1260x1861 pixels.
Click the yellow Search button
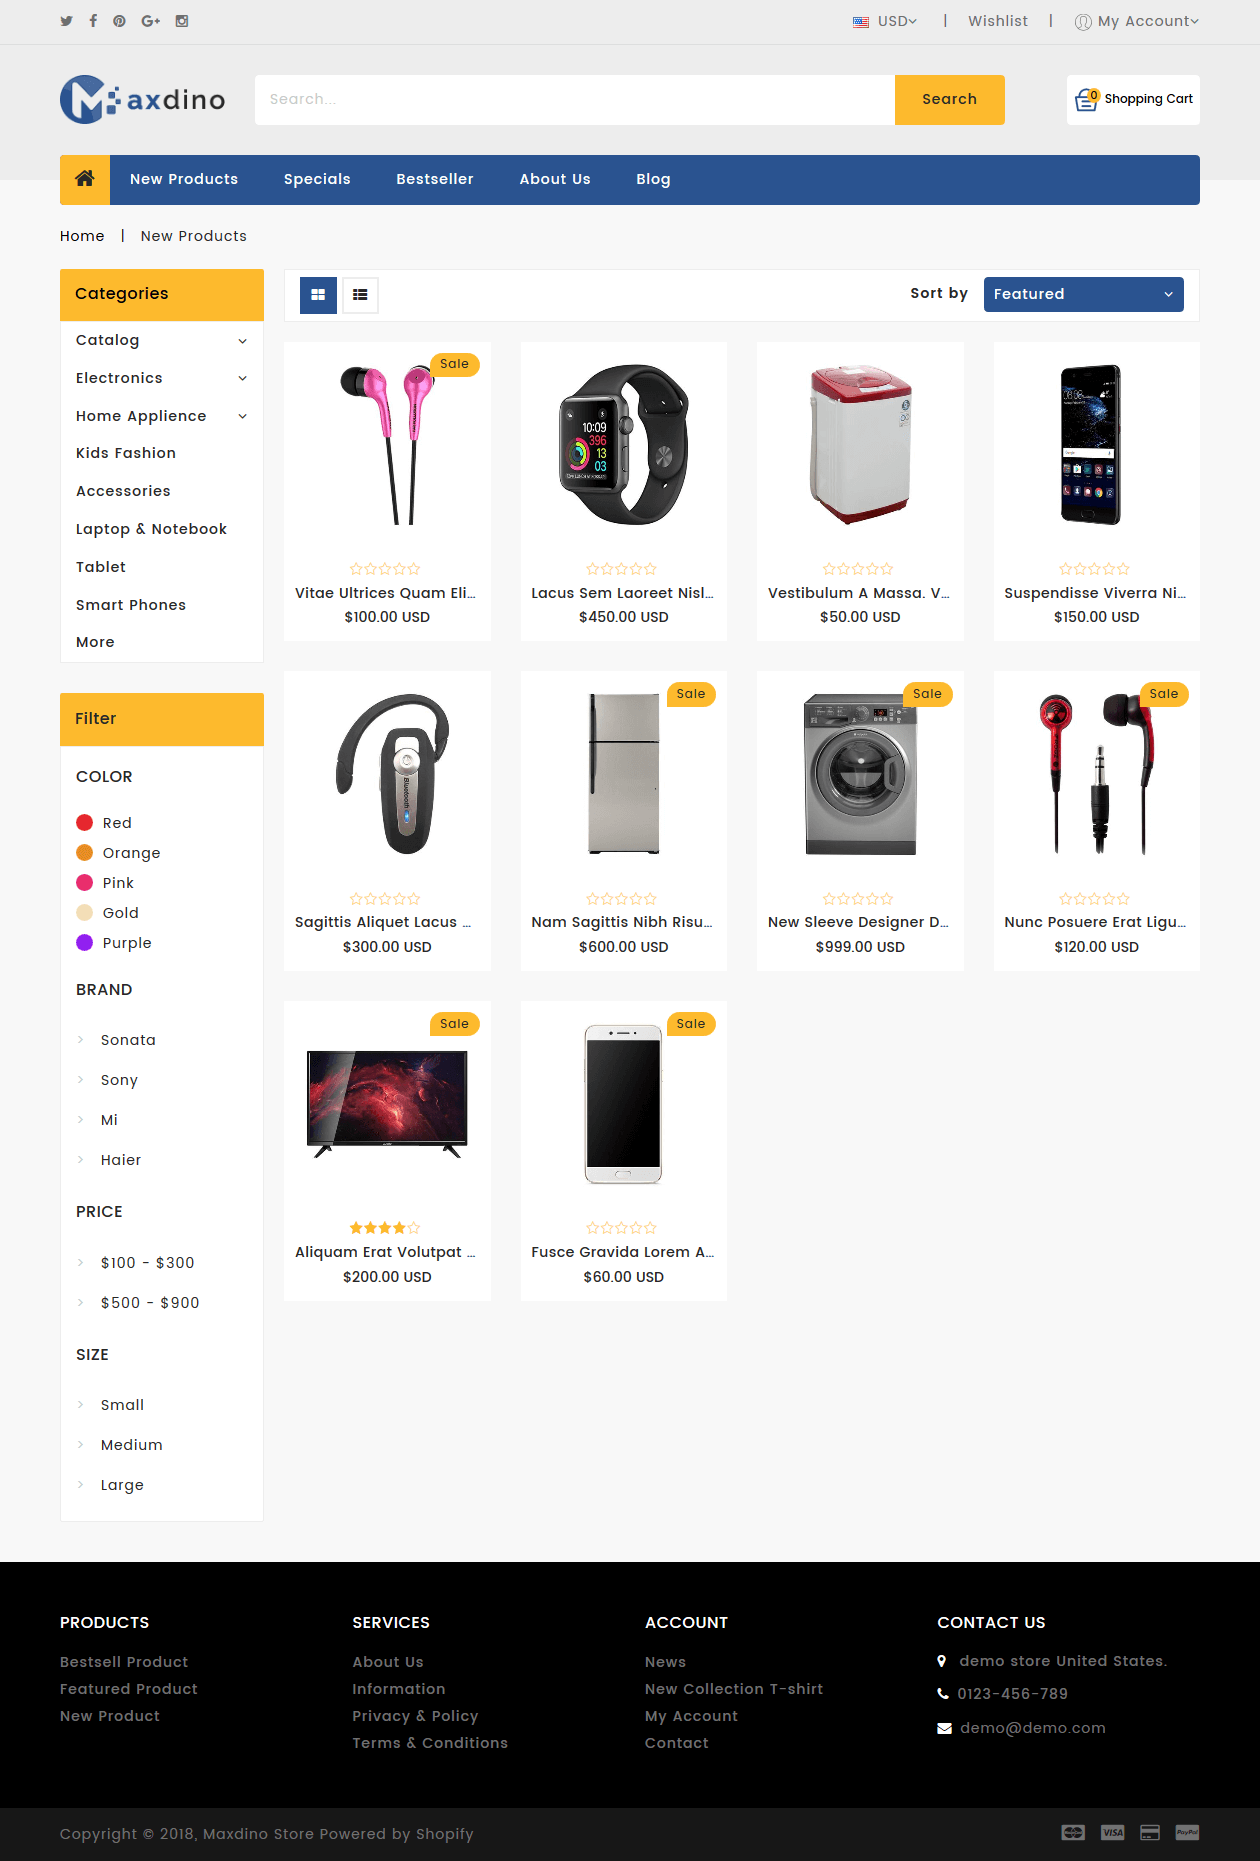coord(950,100)
